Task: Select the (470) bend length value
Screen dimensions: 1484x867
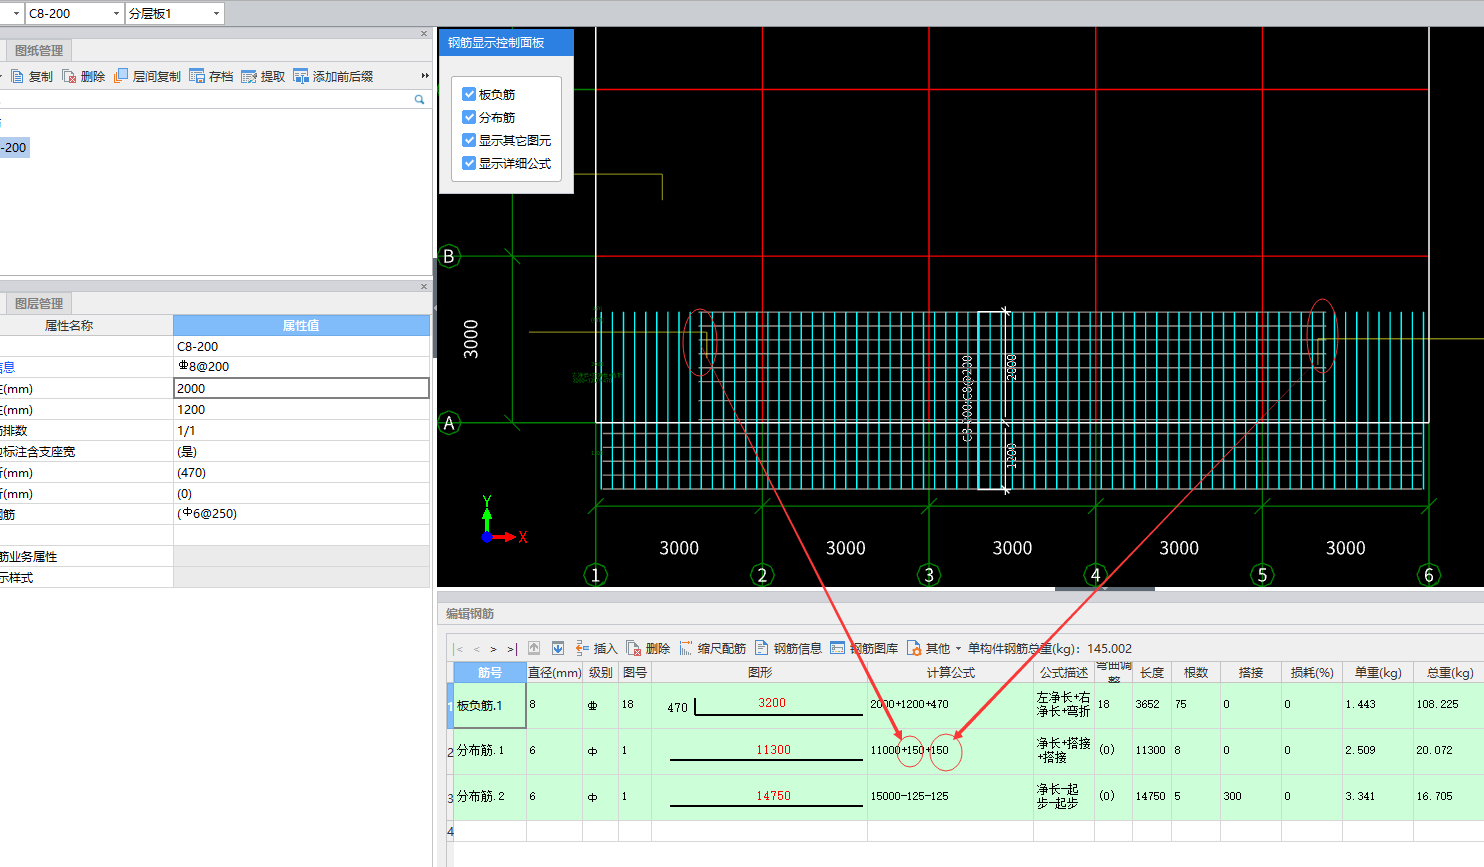Action: coord(301,472)
